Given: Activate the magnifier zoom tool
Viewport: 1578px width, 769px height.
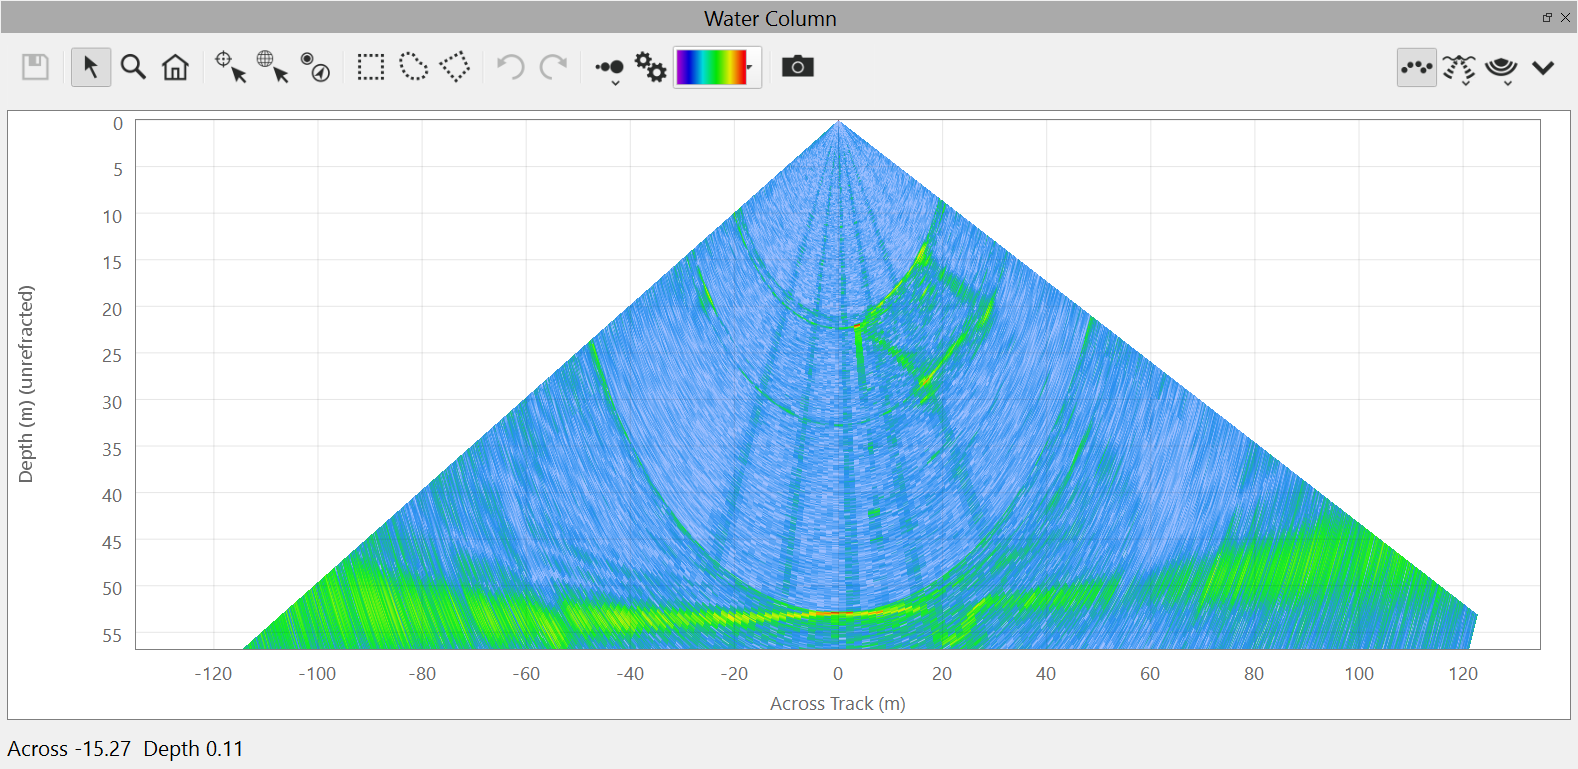Looking at the screenshot, I should [133, 67].
